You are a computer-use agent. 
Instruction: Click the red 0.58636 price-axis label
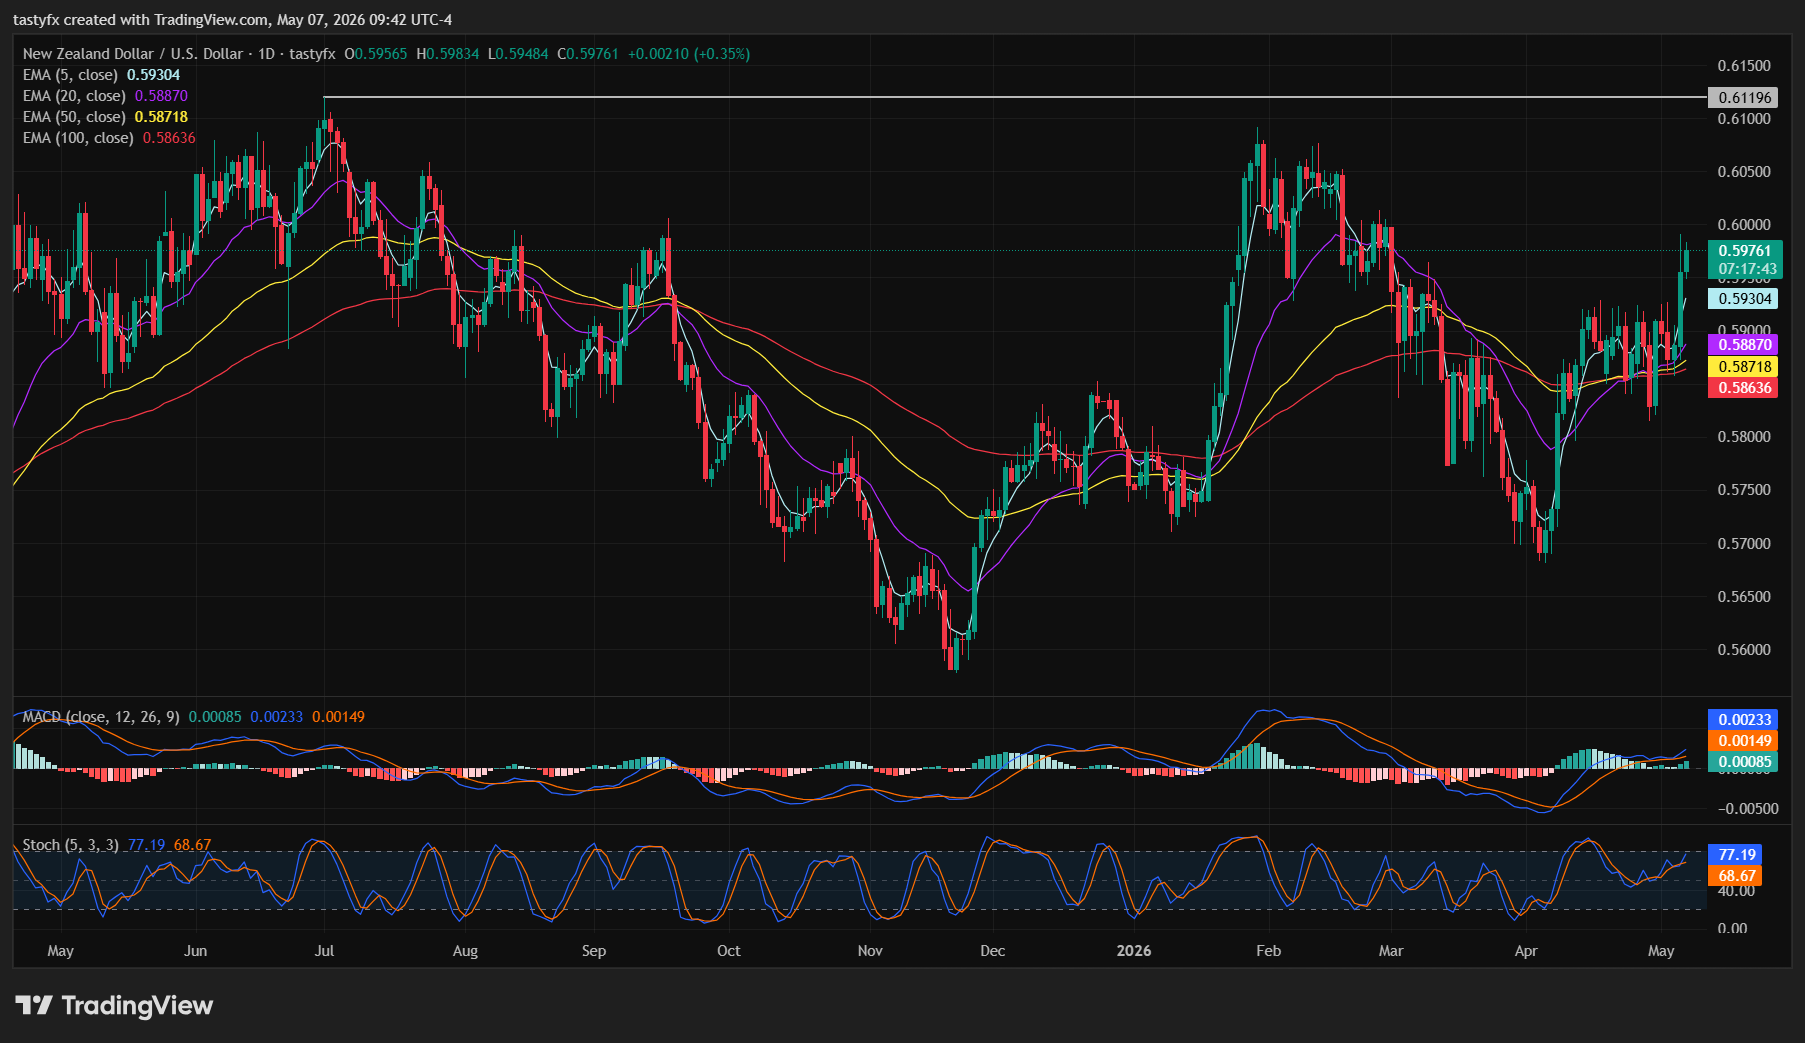[x=1744, y=388]
